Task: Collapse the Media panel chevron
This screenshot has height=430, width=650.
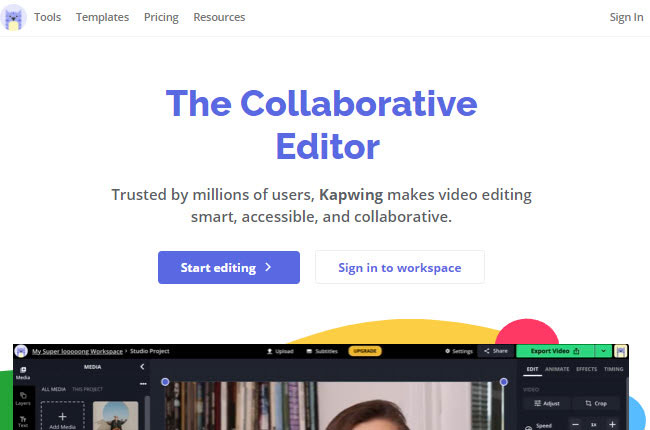Action: 142,367
